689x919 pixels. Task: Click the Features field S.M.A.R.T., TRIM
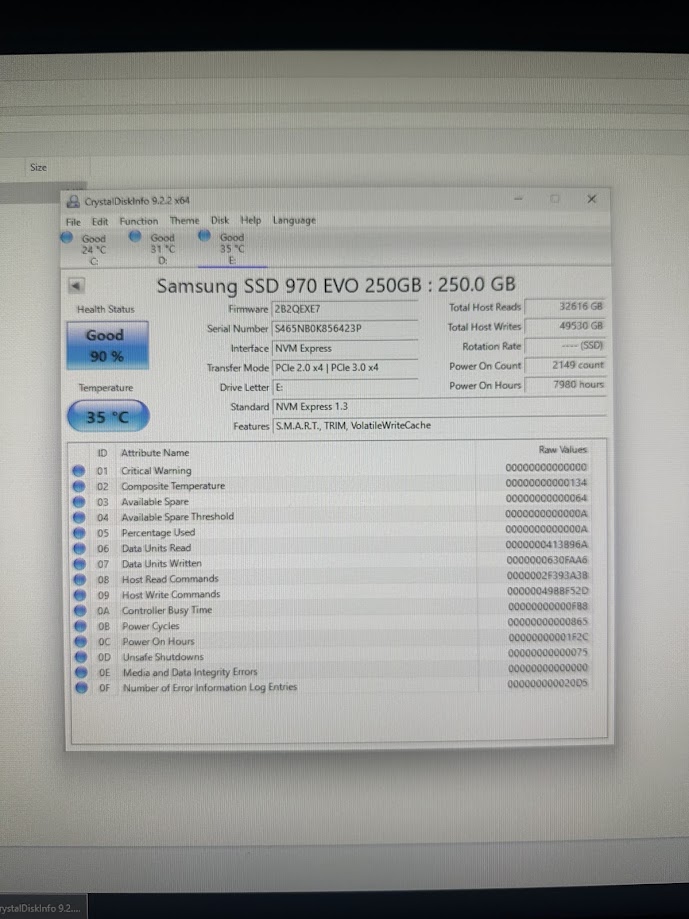(x=439, y=426)
